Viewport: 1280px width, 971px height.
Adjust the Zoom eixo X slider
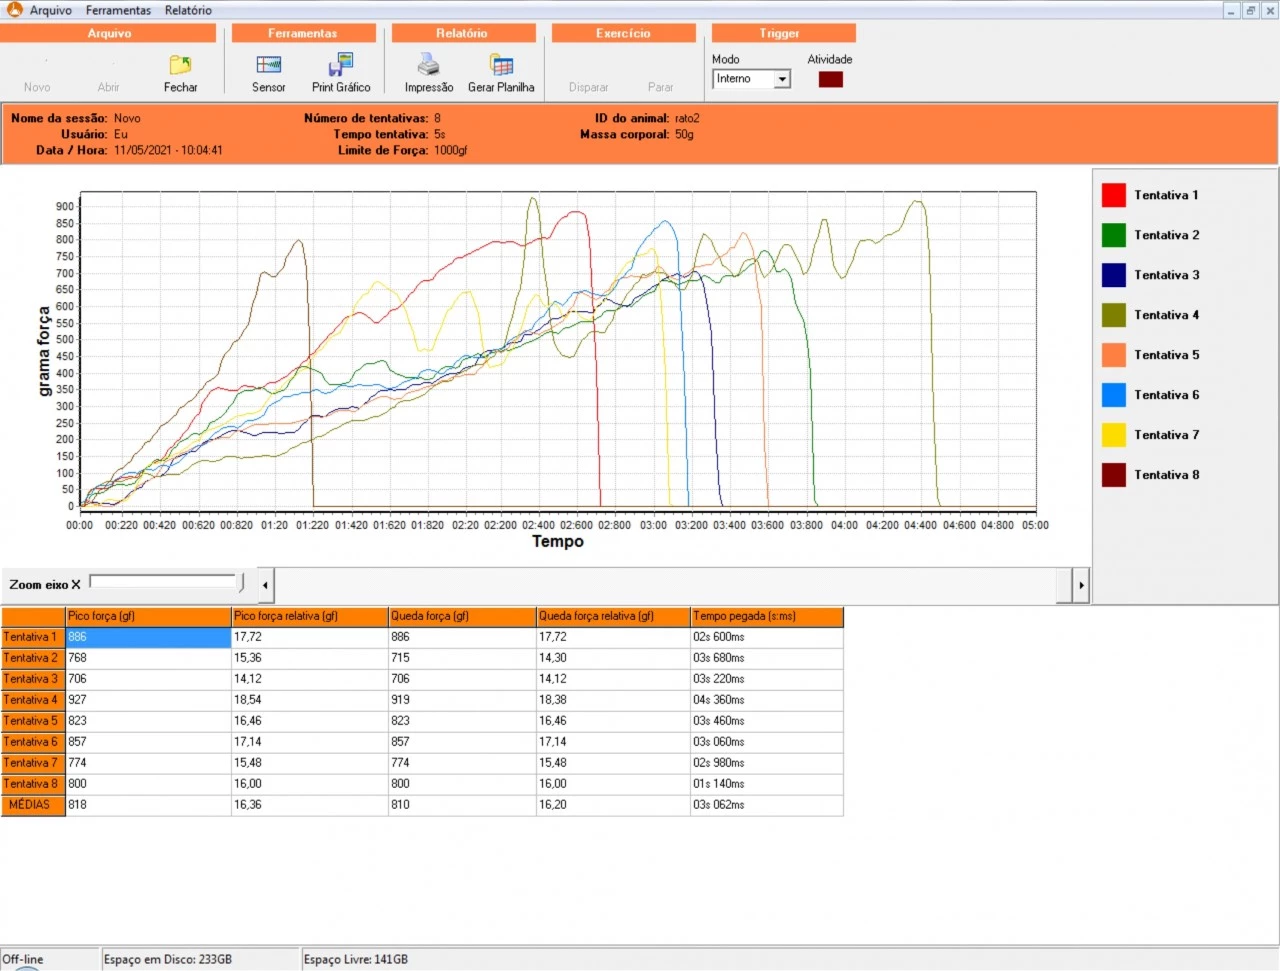(240, 583)
